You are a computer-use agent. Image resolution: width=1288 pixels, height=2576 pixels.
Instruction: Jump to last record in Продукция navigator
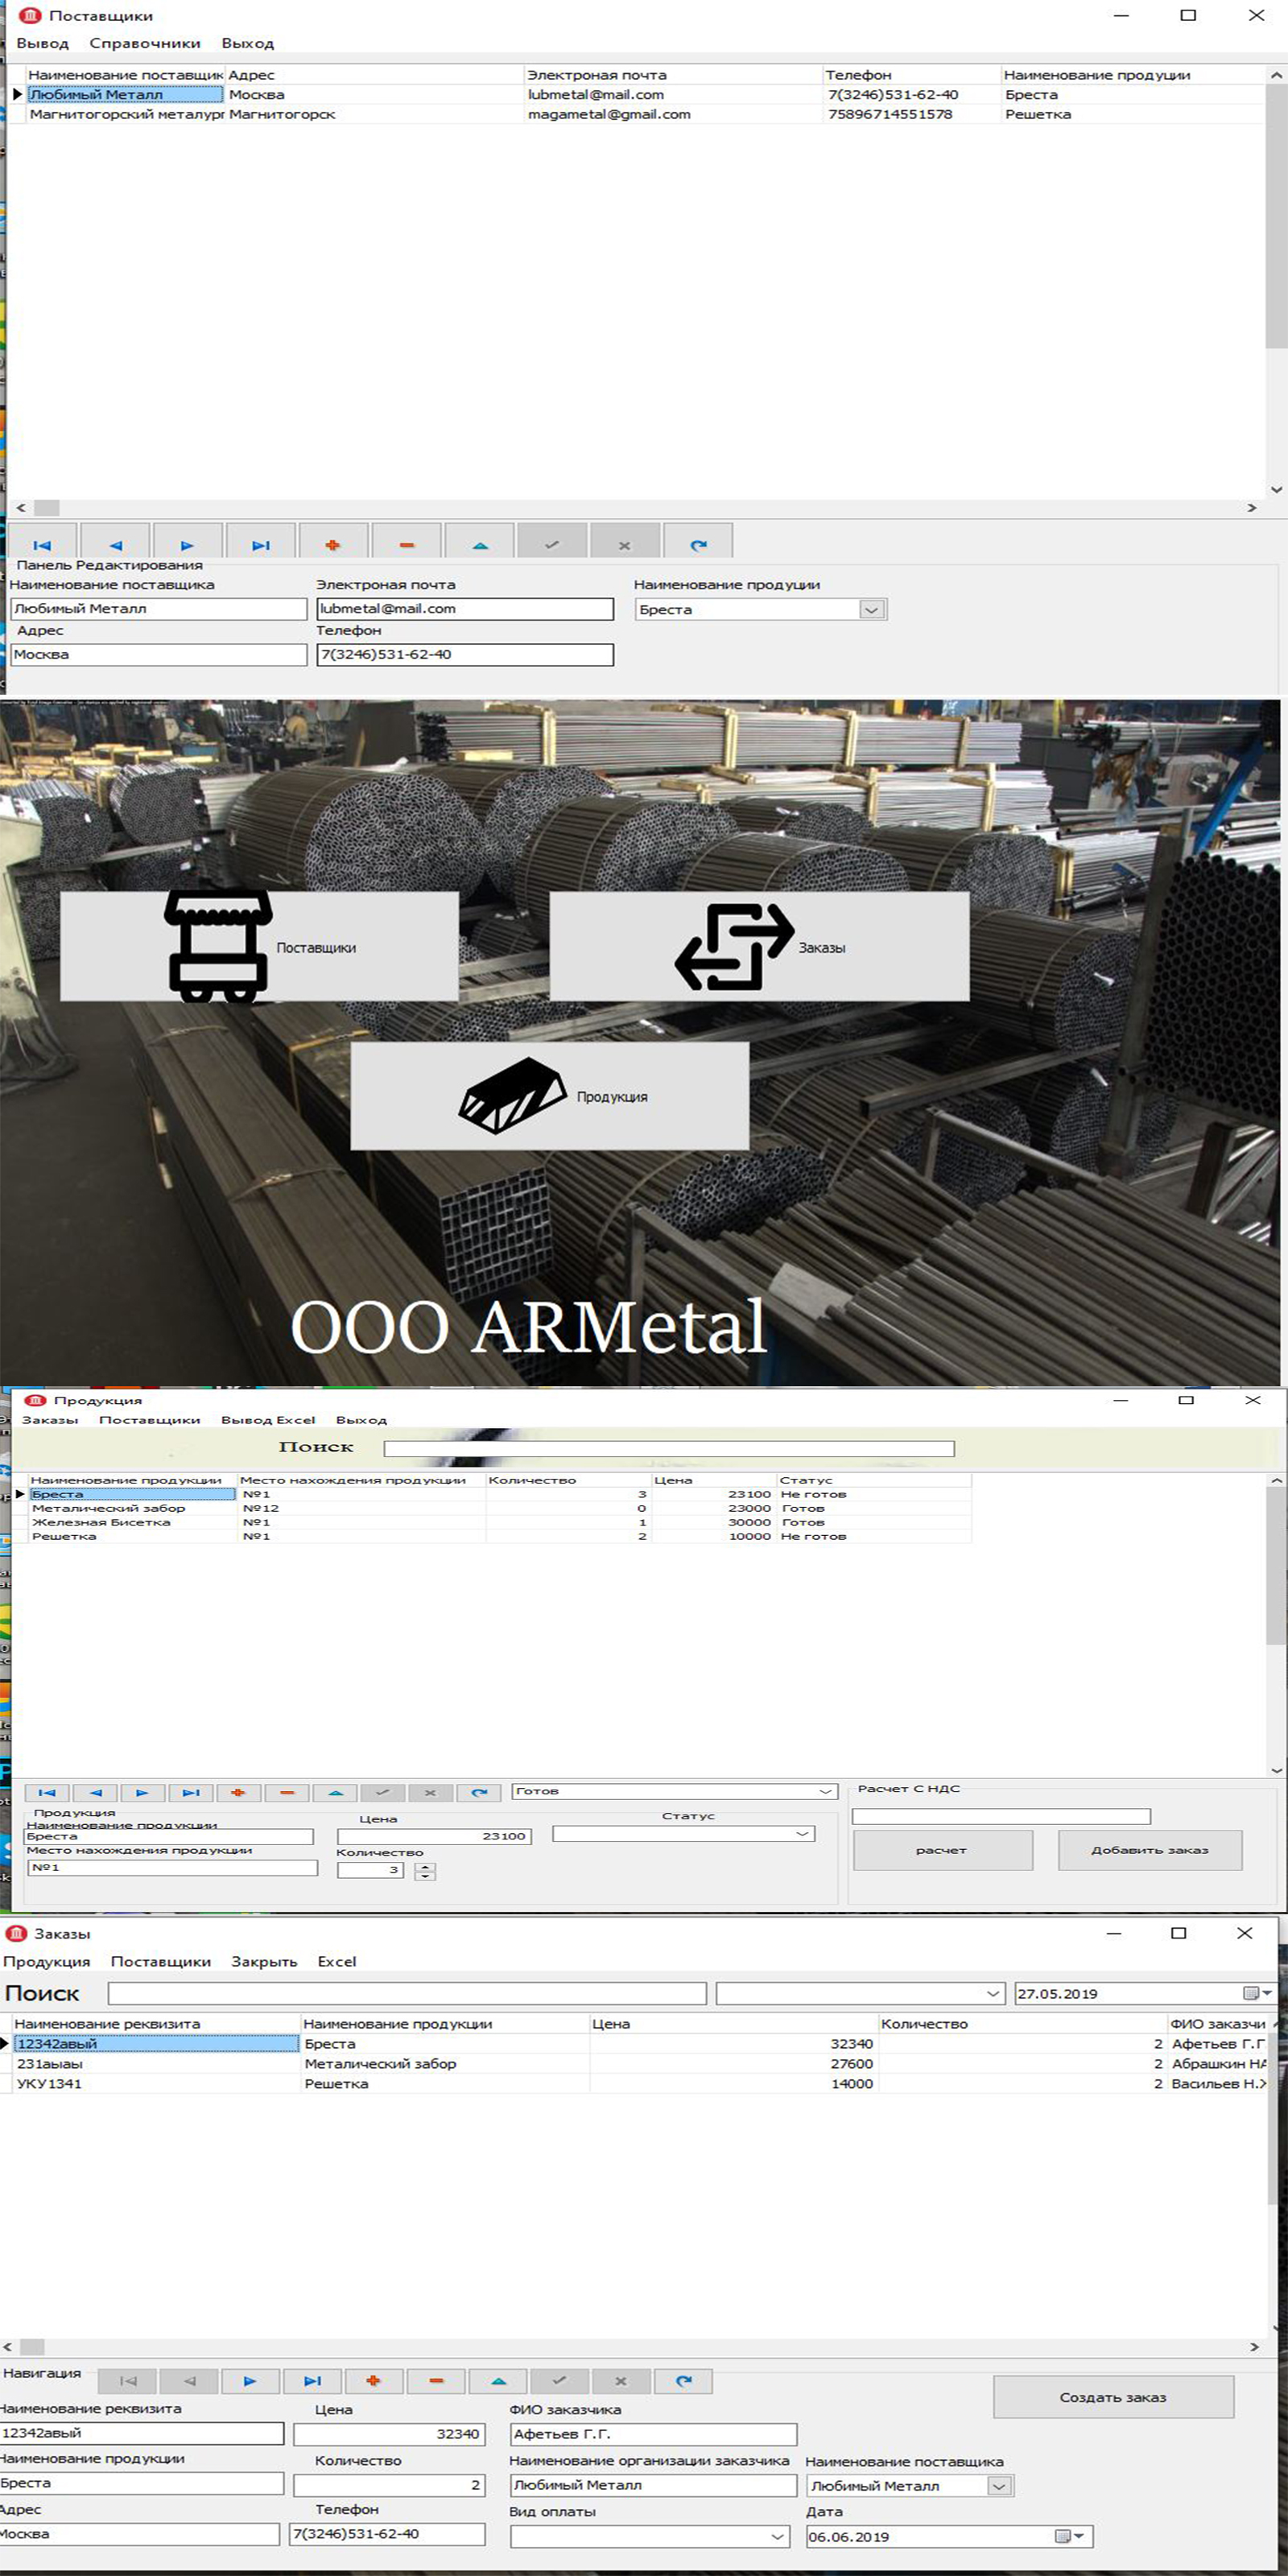pos(191,1793)
